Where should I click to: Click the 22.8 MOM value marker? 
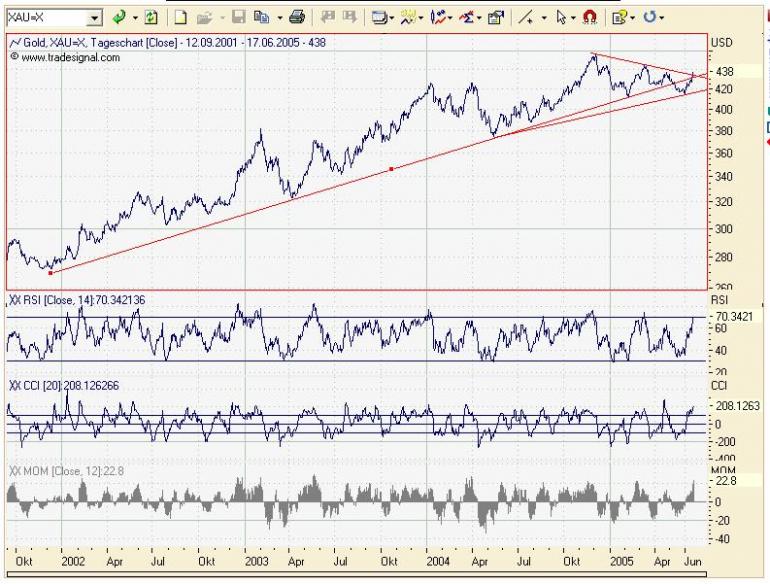(x=726, y=481)
